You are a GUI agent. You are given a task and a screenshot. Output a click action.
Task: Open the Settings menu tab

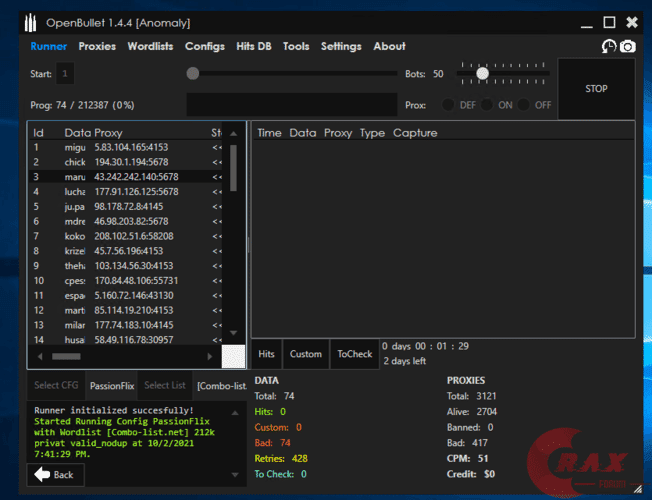tap(341, 46)
